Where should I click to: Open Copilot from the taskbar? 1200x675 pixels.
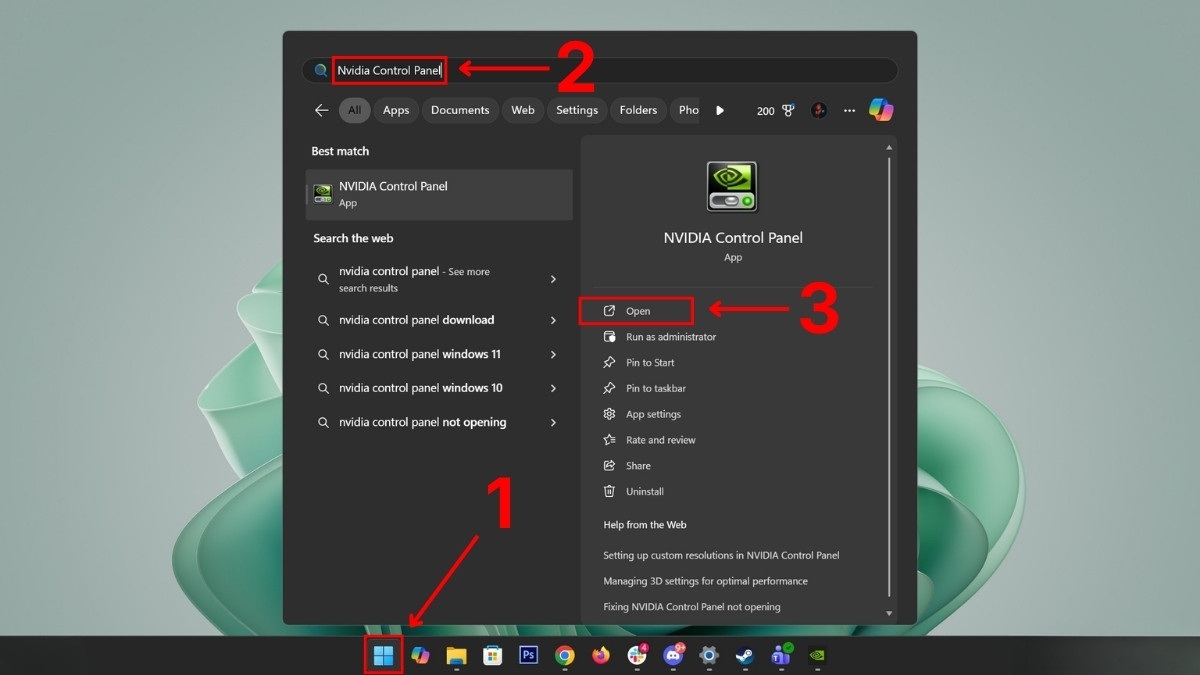pos(420,656)
